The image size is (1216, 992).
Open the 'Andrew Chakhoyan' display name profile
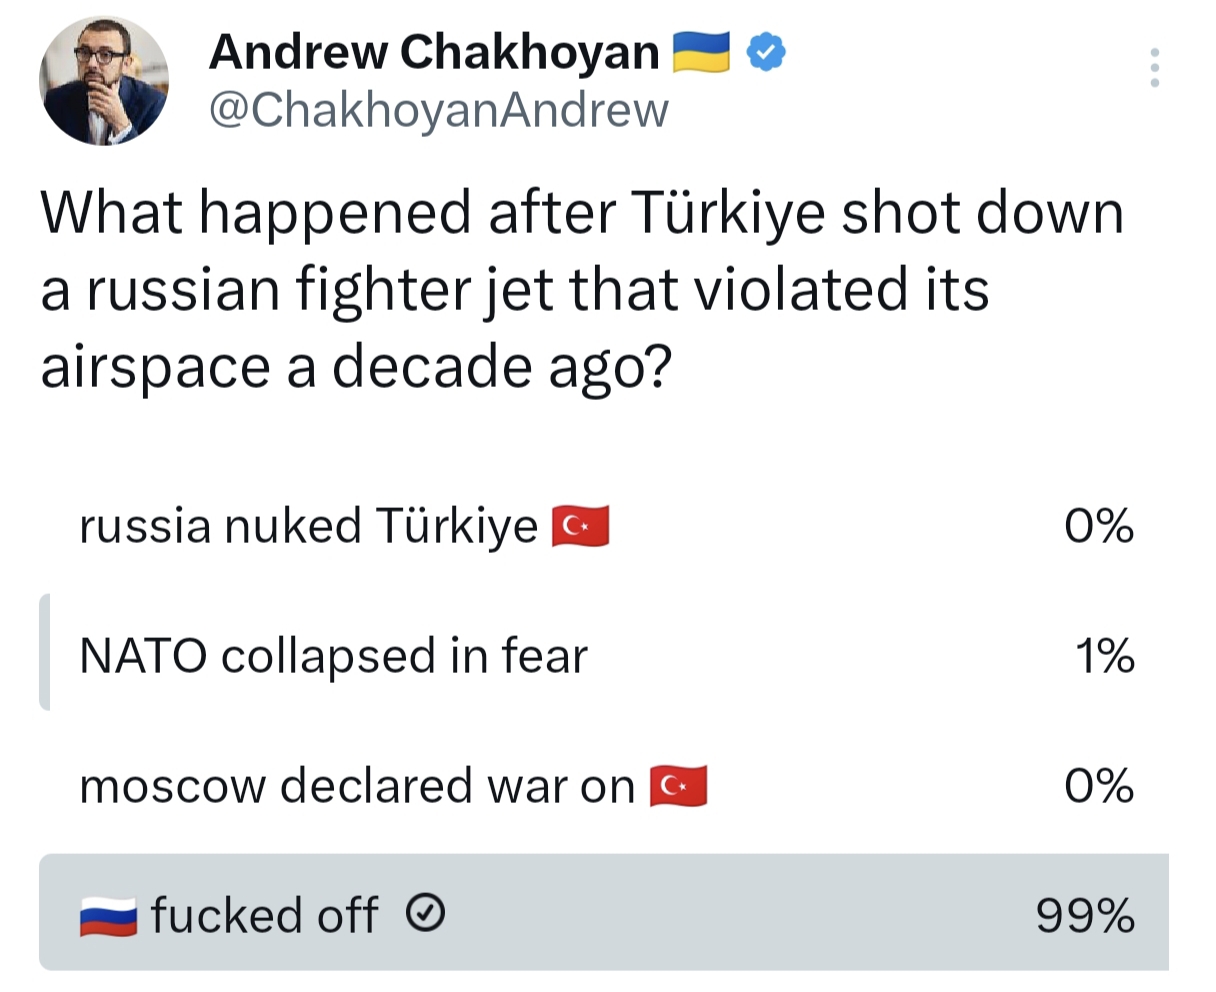(434, 52)
